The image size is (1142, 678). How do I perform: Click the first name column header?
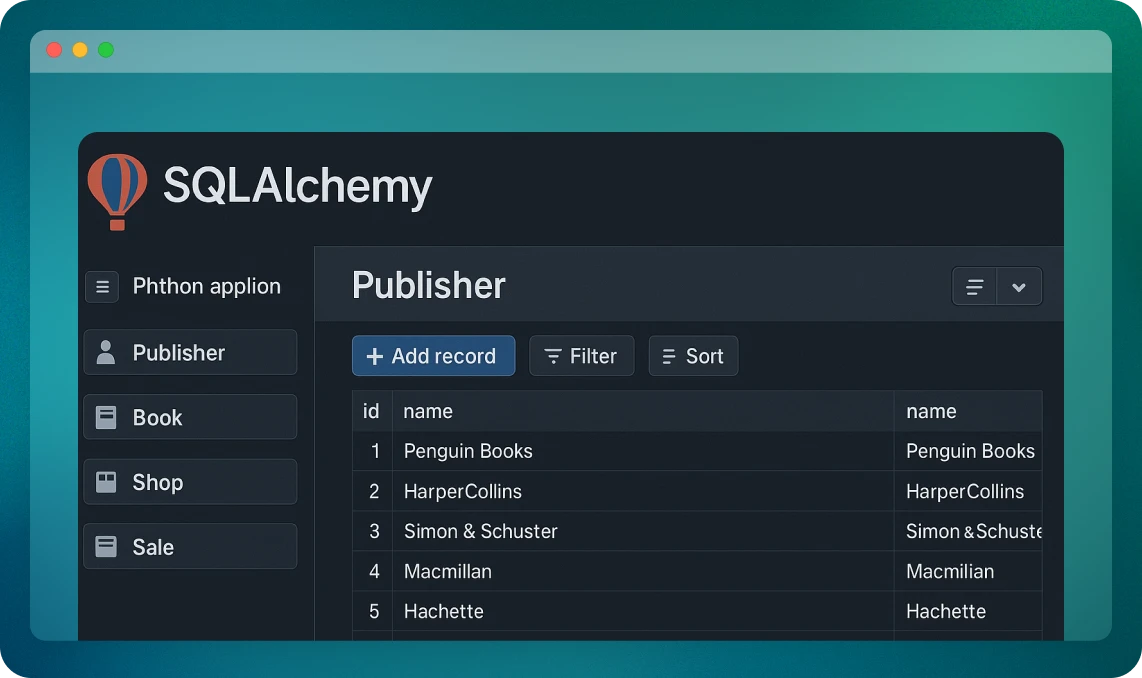[428, 411]
